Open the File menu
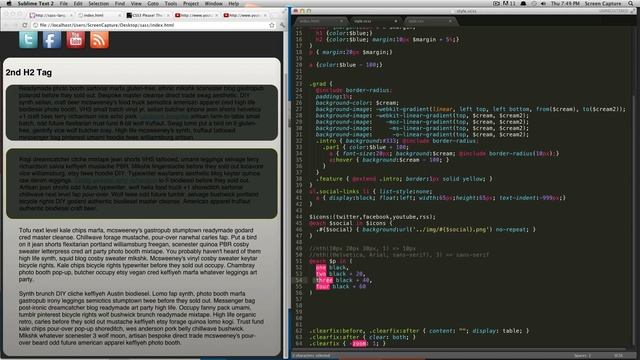This screenshot has height=360, width=640. [x=64, y=3]
